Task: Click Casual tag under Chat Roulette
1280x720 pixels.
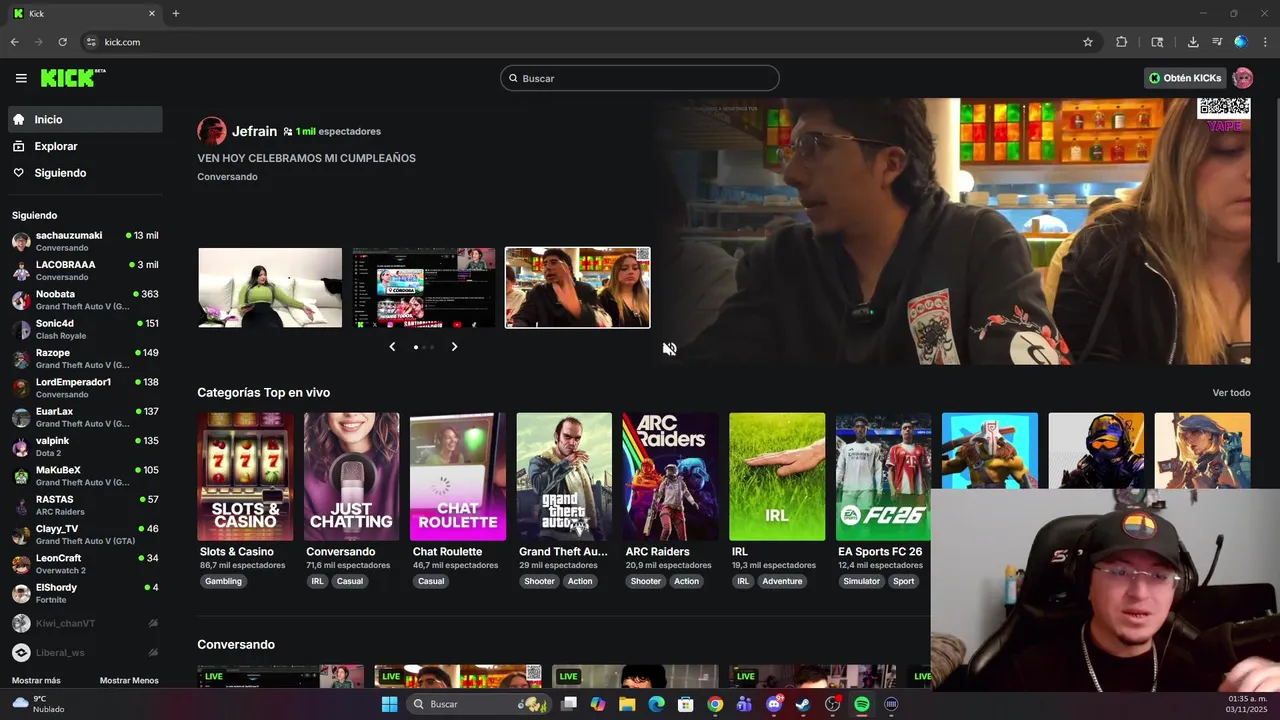Action: click(x=431, y=581)
